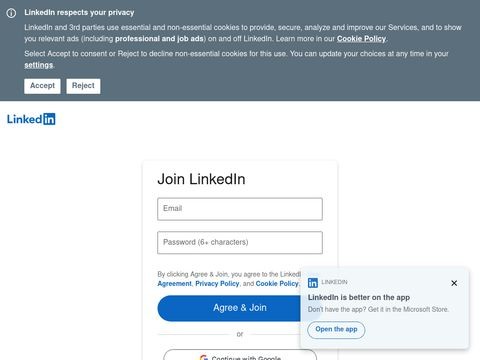This screenshot has width=480, height=360.
Task: Click Open the app button
Action: (x=336, y=330)
